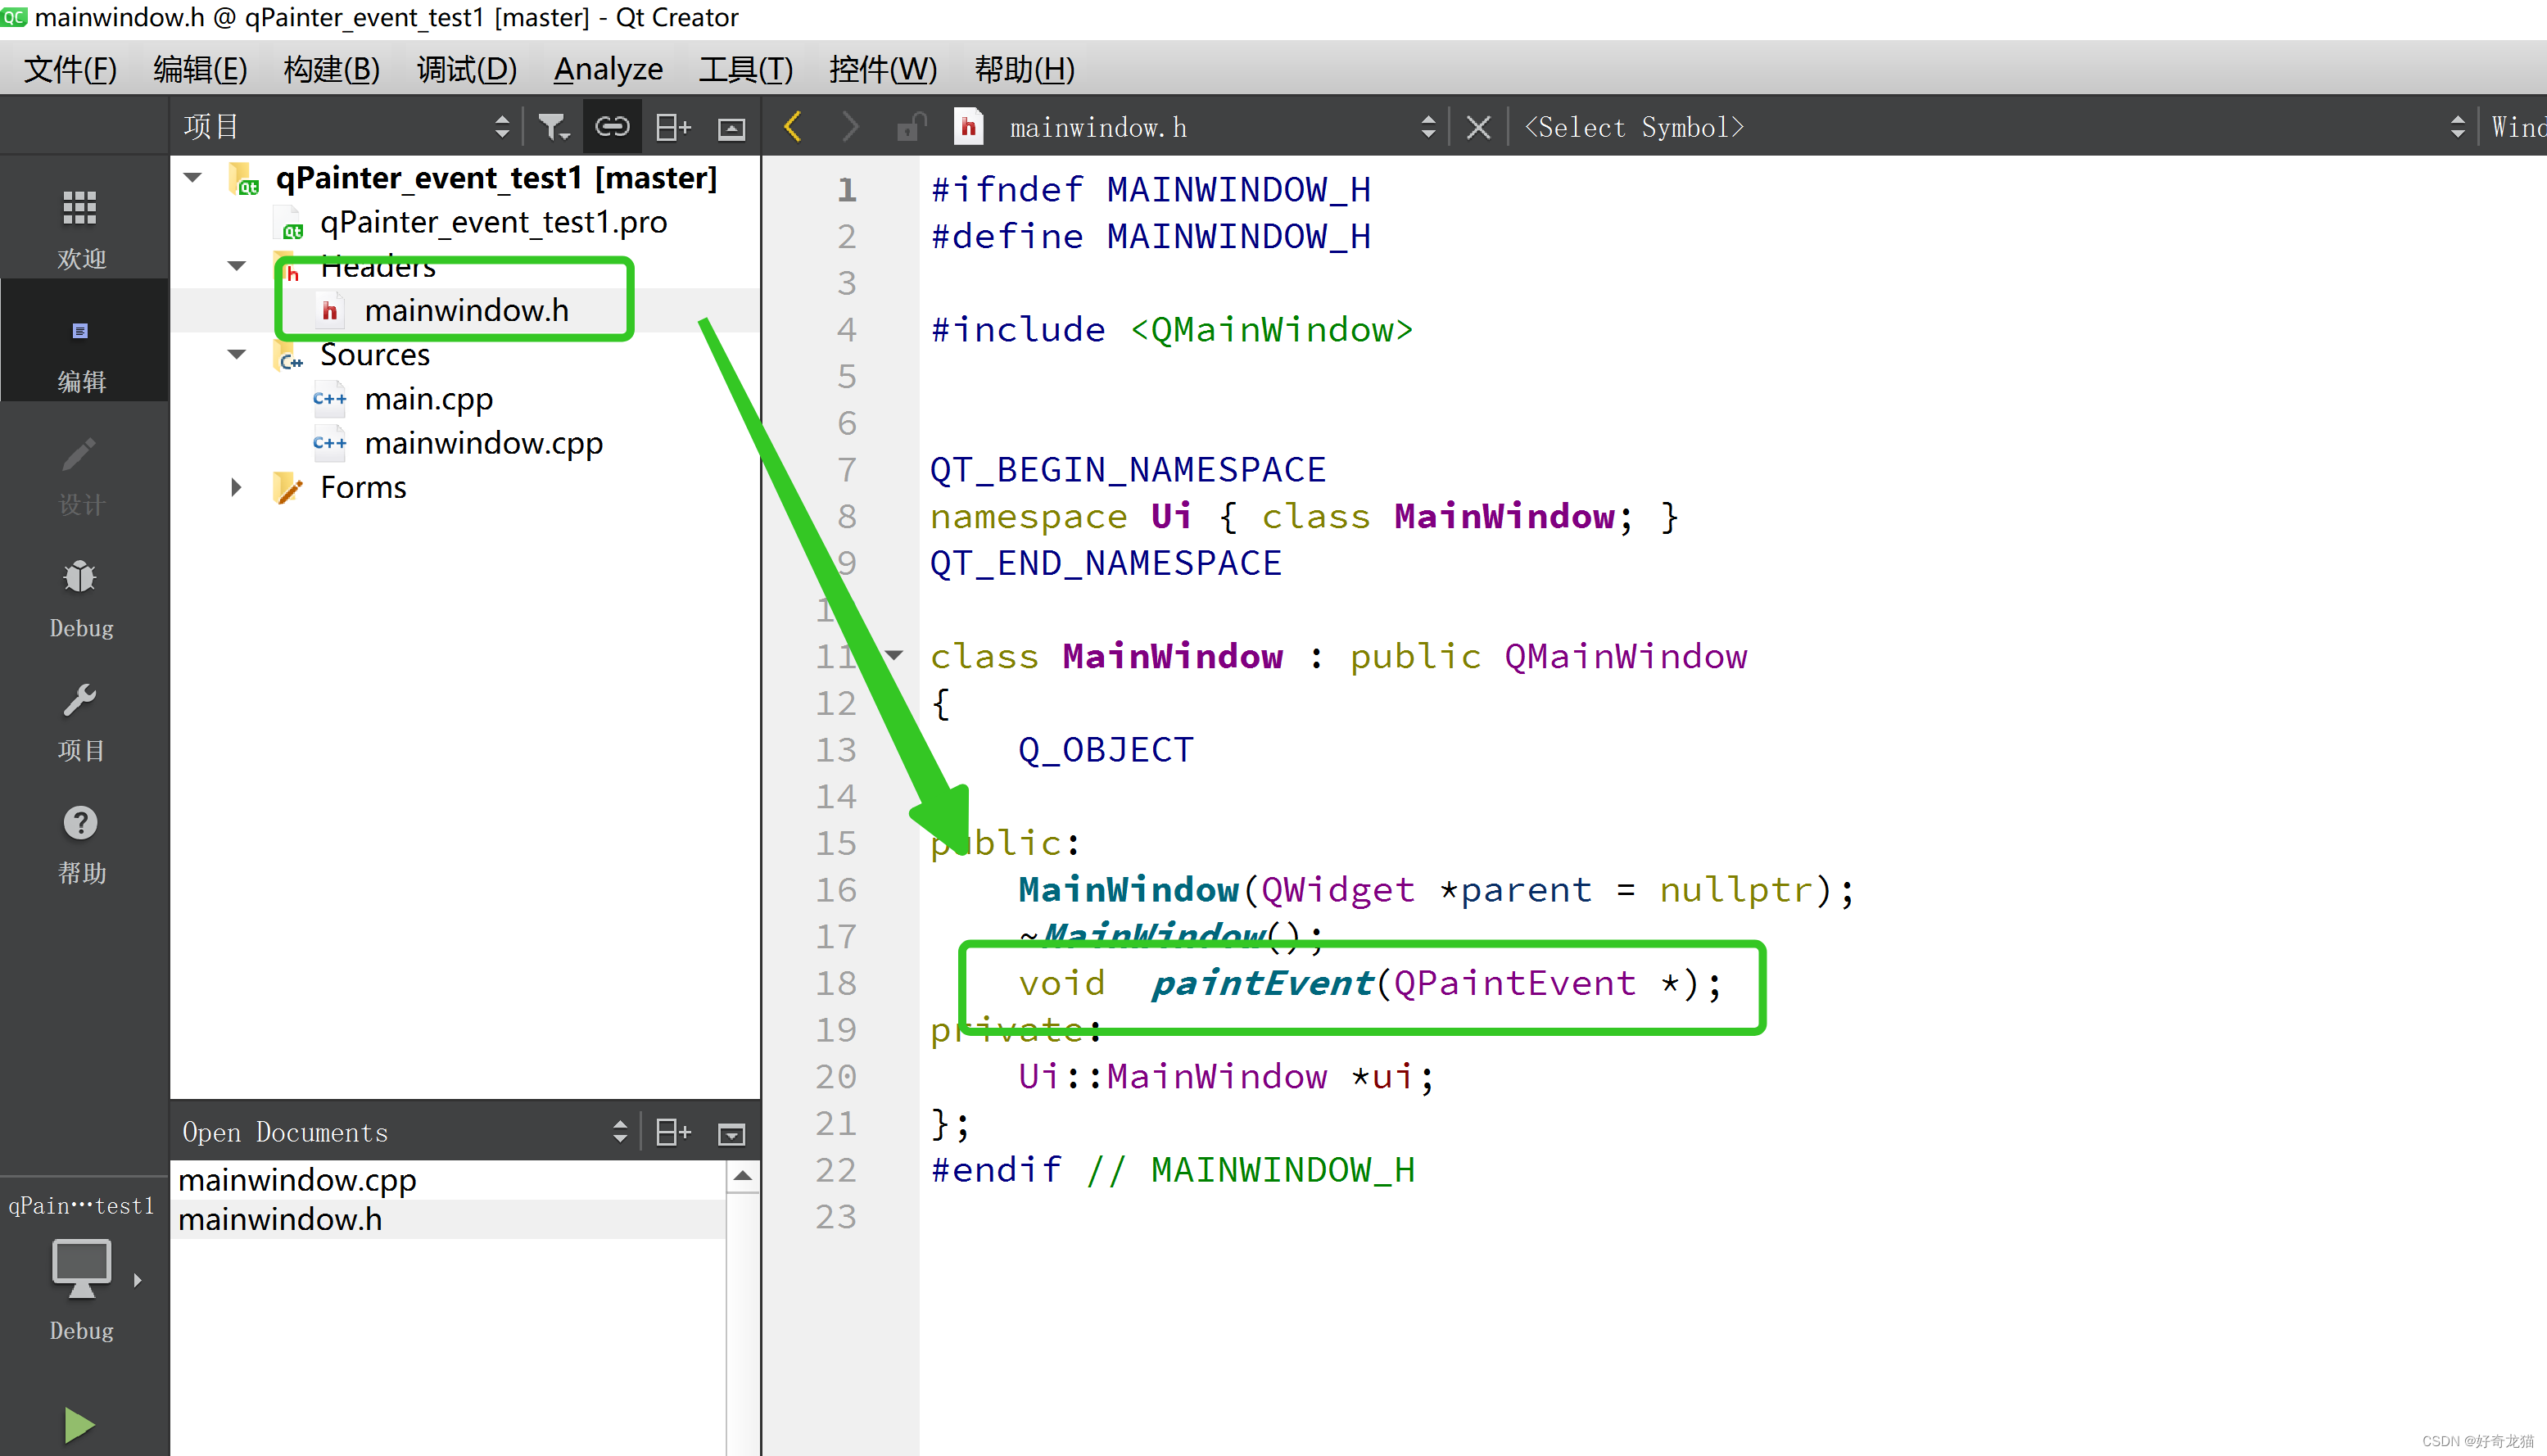Viewport: 2547px width, 1456px height.
Task: Click line number 22 in gutter
Action: click(x=835, y=1170)
